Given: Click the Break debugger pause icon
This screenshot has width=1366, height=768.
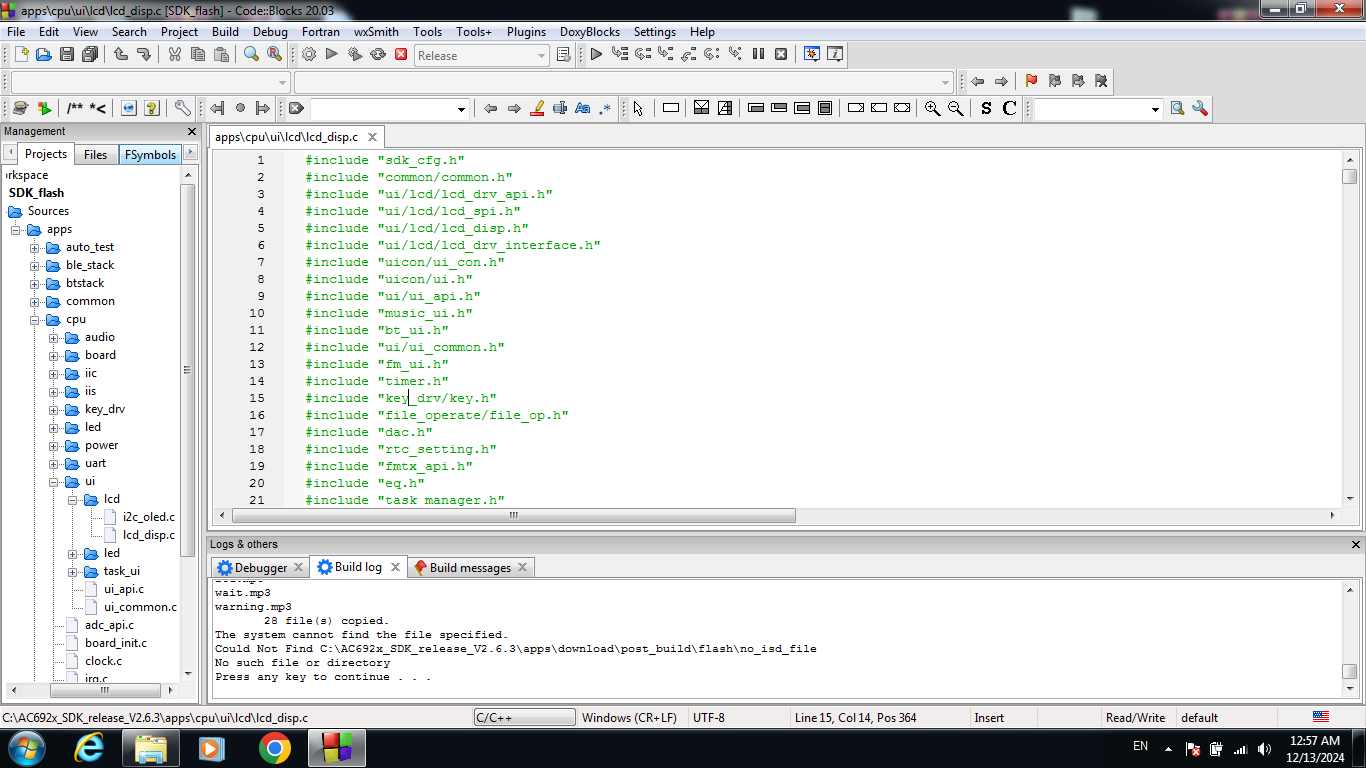Looking at the screenshot, I should point(758,55).
